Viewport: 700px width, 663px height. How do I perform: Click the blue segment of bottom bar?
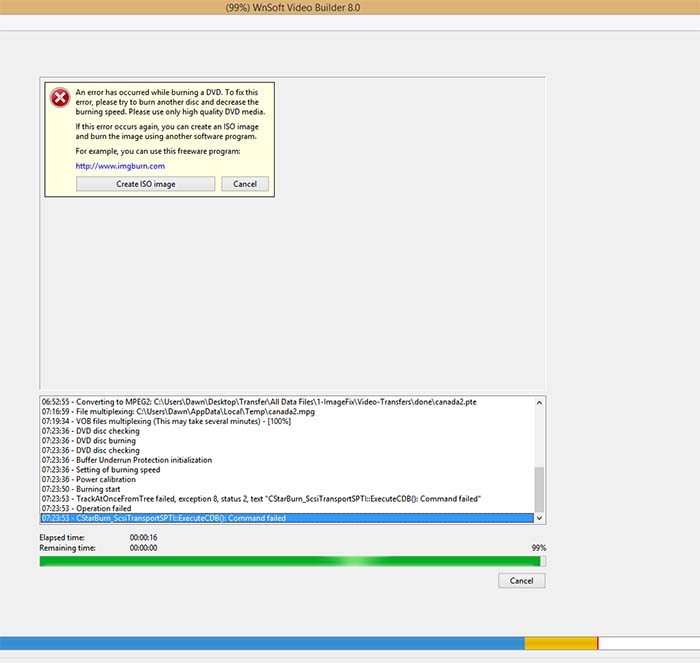(262, 643)
